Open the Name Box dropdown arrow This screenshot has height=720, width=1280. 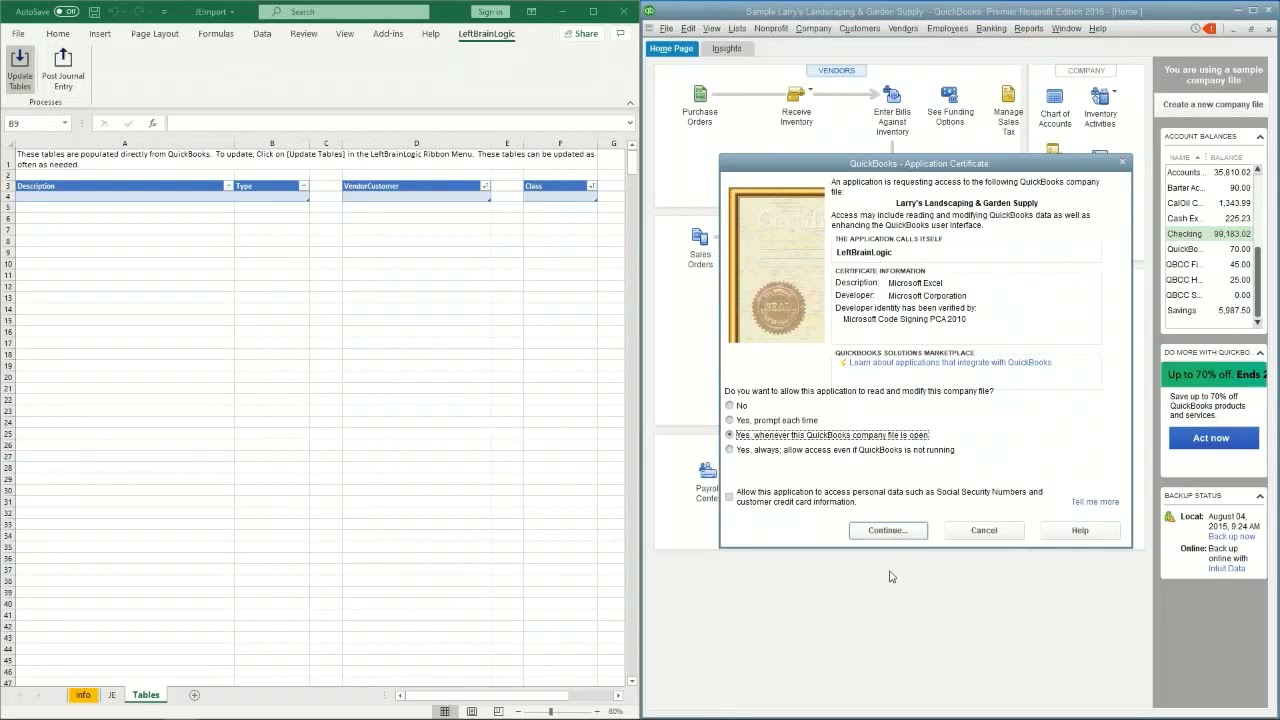pos(65,123)
